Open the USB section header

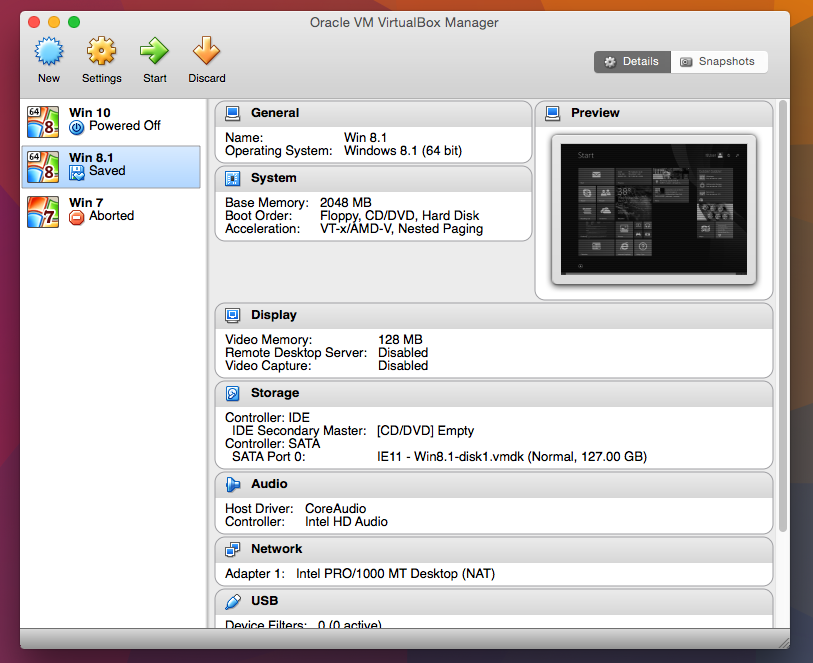[494, 601]
